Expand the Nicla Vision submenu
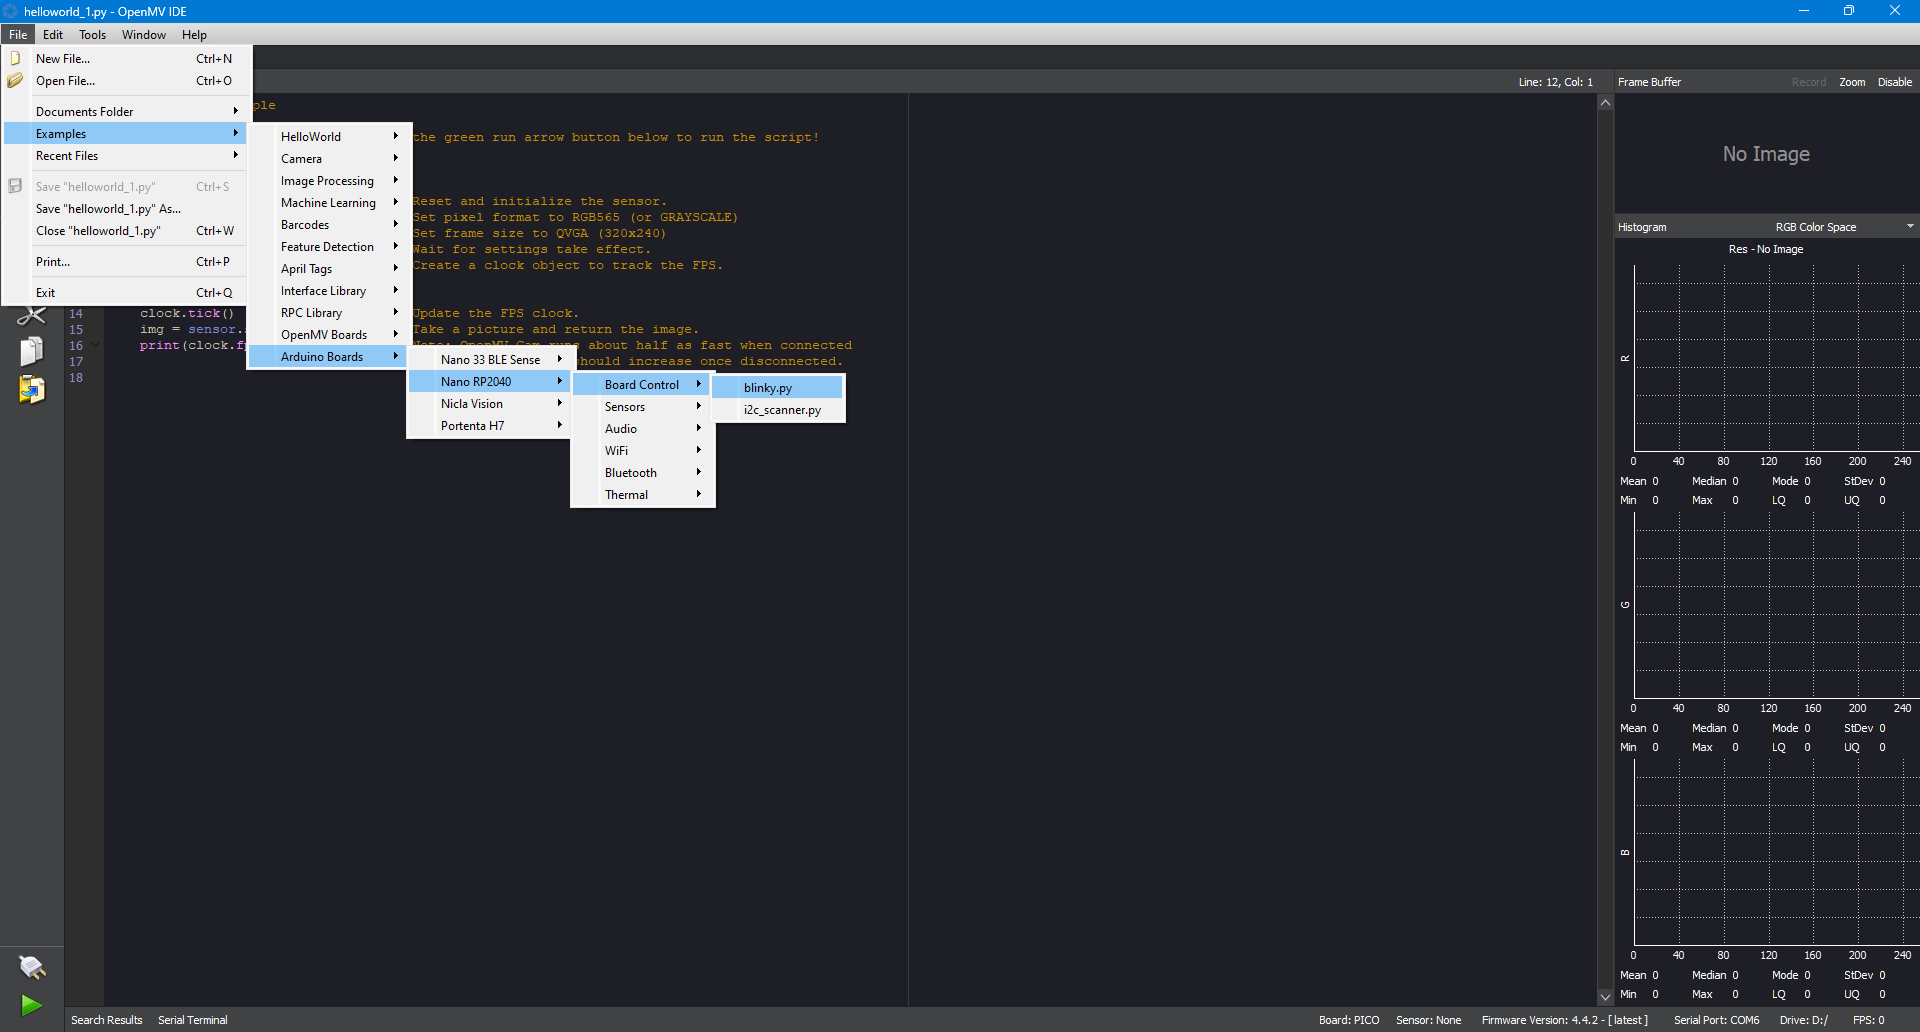Screen dimensions: 1920x1032 (489, 404)
